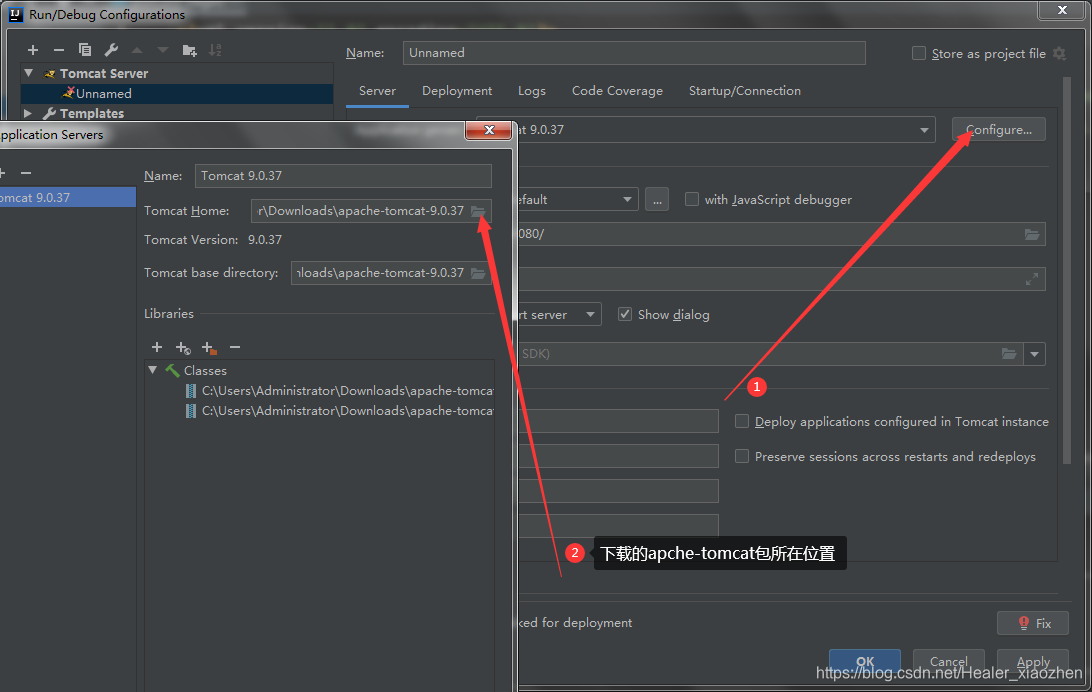1092x692 pixels.
Task: Browse for Tomcat base directory folder
Action: [478, 273]
